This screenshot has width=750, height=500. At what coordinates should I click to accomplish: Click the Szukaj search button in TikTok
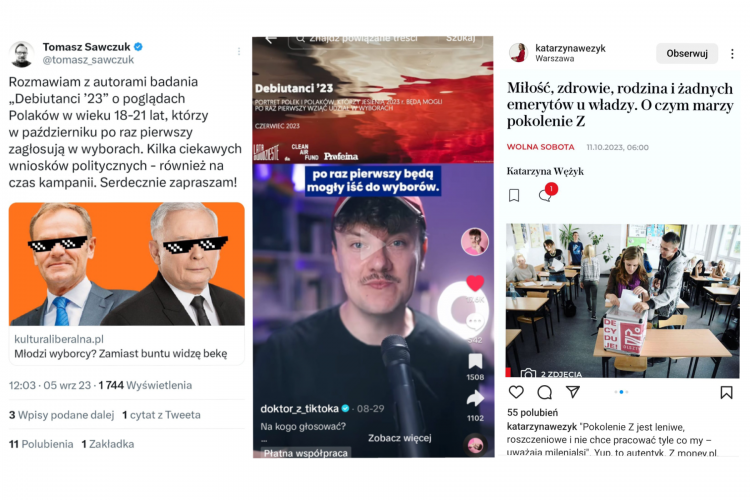[x=461, y=38]
